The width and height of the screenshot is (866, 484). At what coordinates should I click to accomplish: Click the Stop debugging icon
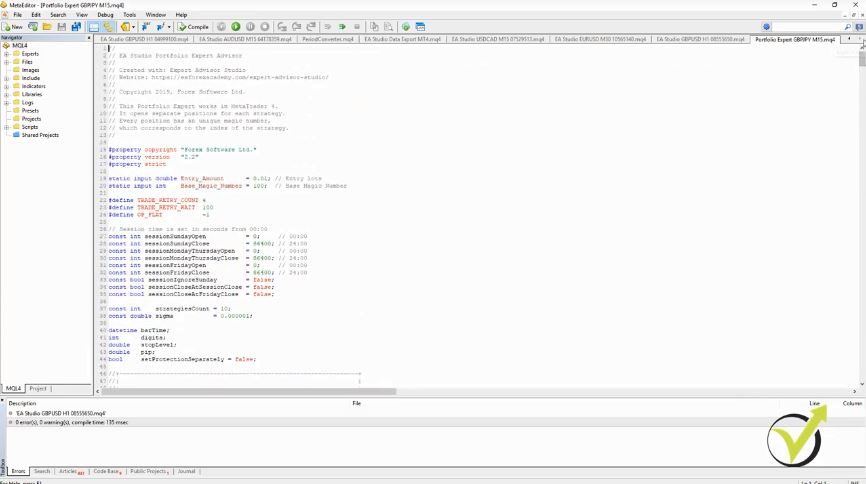click(264, 27)
